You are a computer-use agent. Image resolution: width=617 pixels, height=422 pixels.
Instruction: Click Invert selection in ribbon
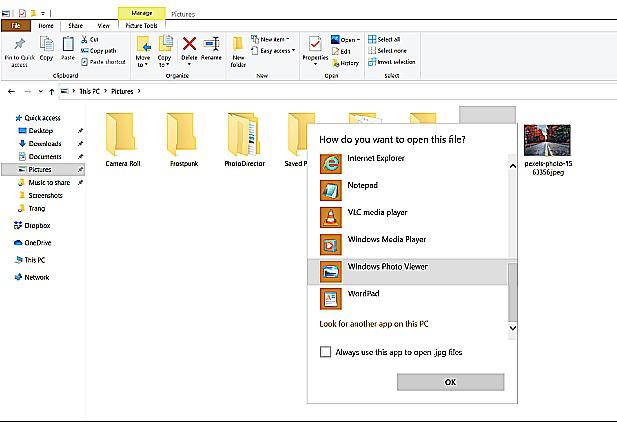point(392,62)
